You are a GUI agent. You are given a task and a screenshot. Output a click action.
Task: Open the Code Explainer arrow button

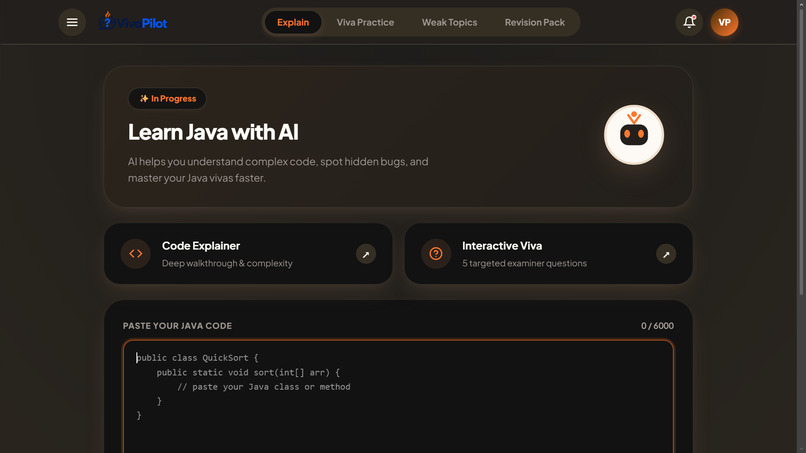pos(366,254)
